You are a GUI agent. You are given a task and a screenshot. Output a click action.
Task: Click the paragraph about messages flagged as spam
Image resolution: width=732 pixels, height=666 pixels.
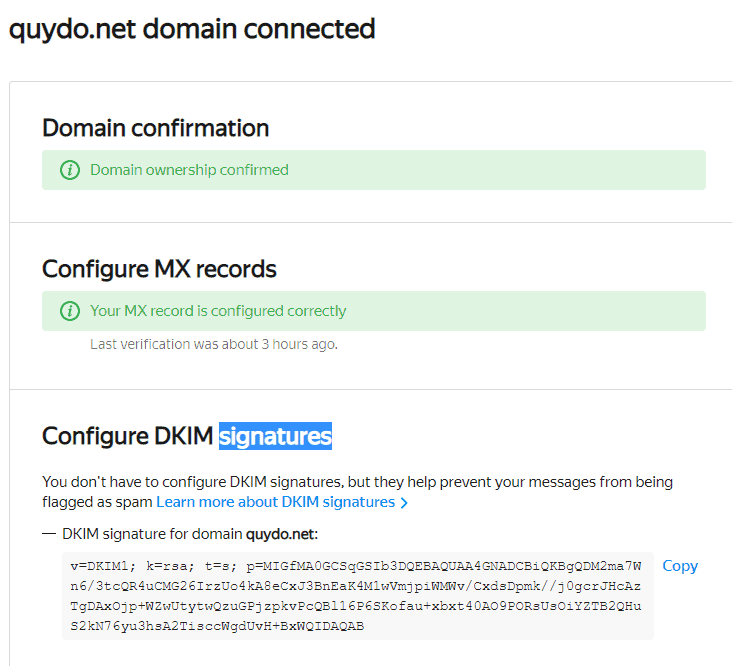click(357, 492)
